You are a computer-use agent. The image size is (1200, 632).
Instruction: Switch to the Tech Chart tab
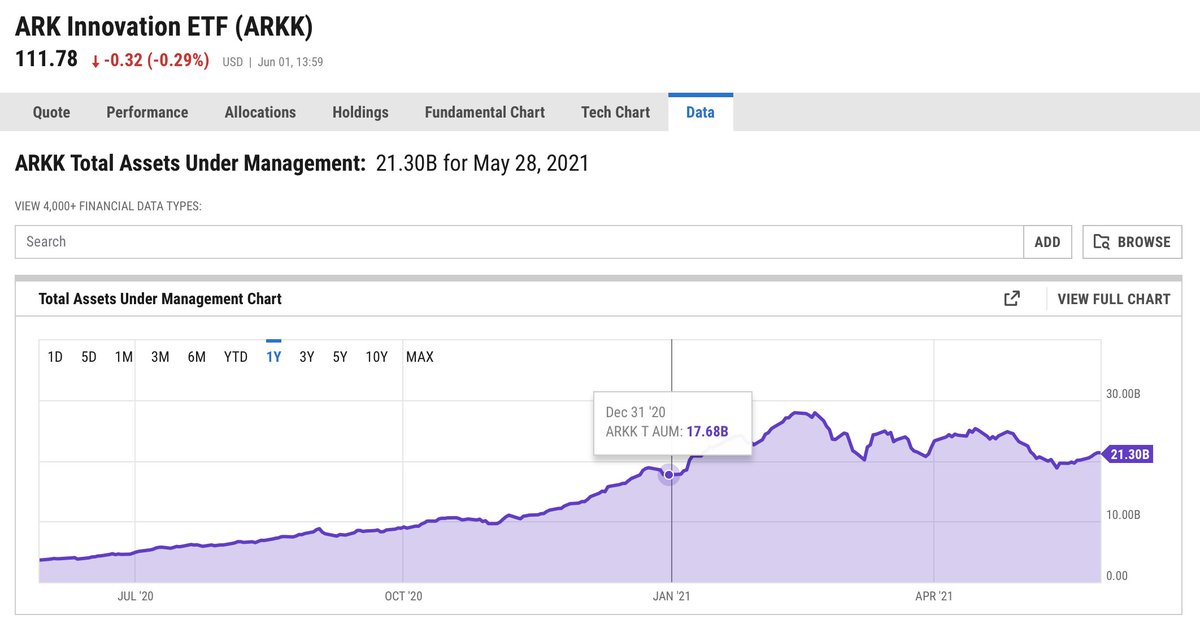[x=615, y=112]
